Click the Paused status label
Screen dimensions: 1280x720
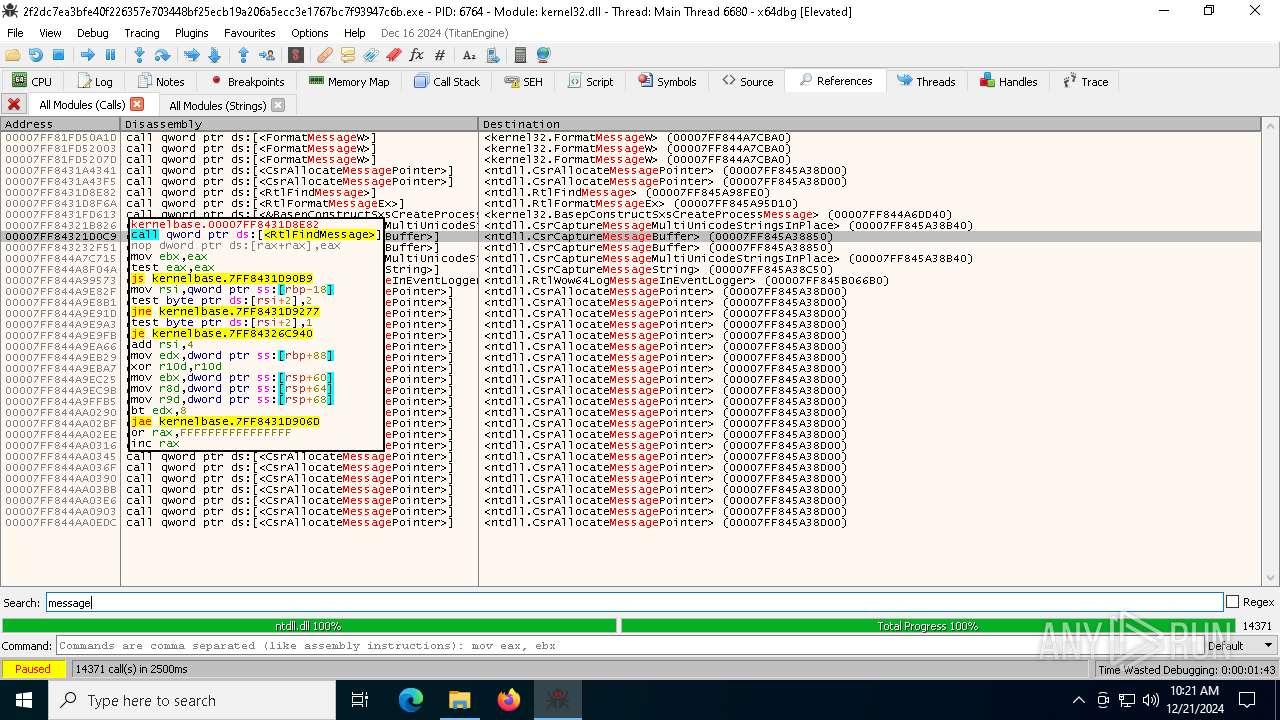coord(33,669)
